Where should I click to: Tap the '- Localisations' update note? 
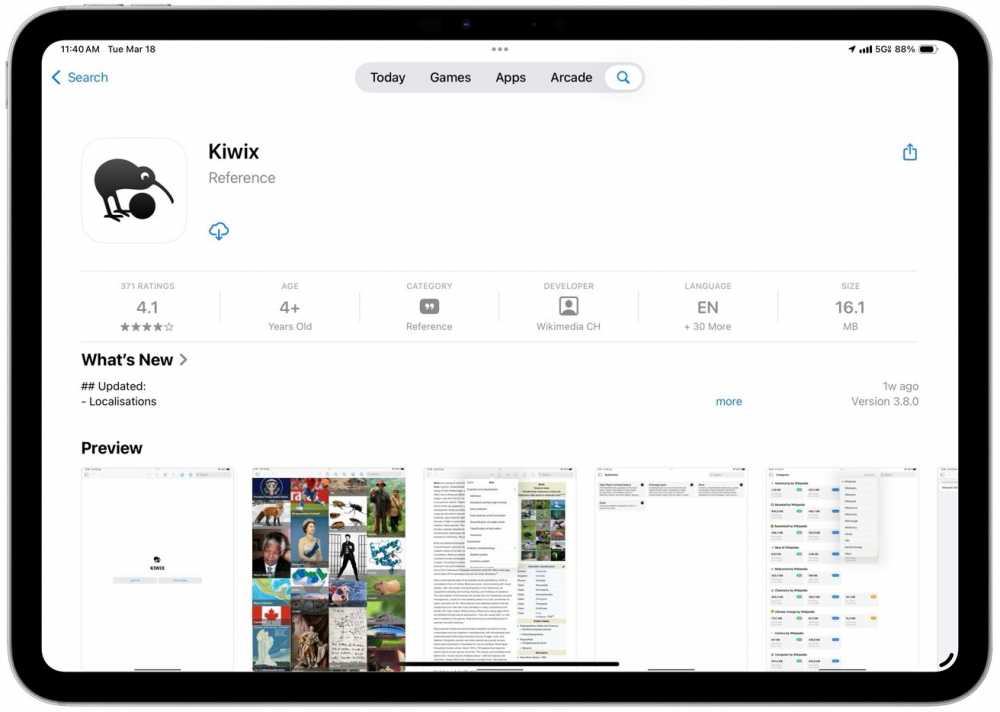click(119, 401)
